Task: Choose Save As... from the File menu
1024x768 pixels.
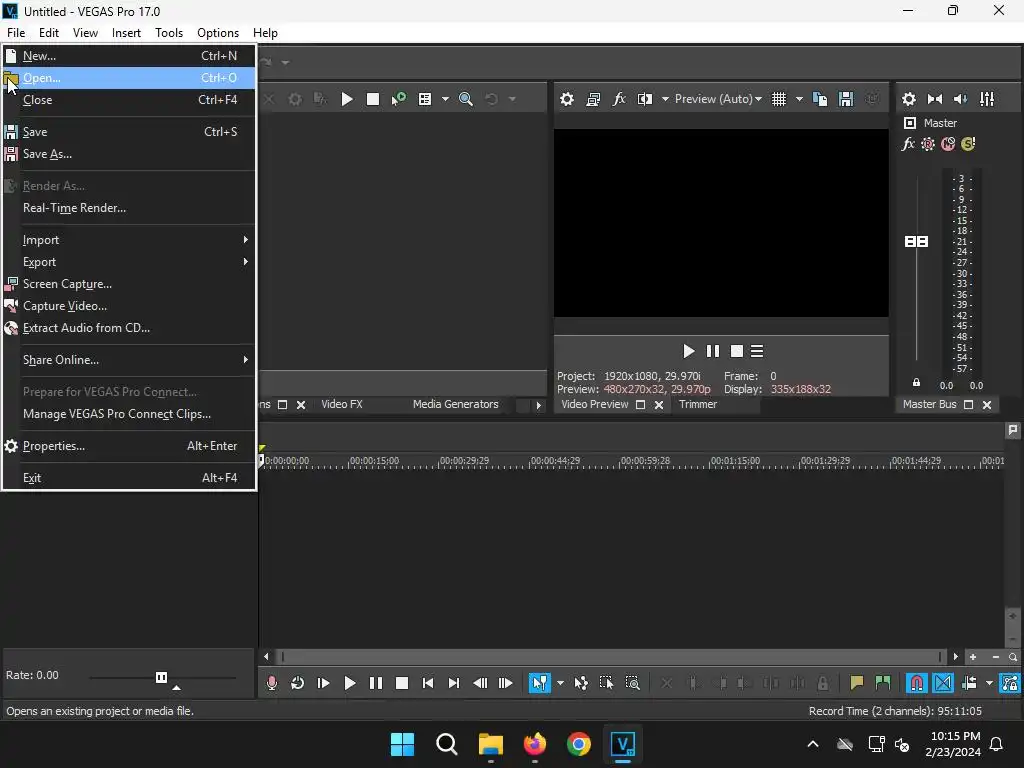Action: (x=129, y=154)
